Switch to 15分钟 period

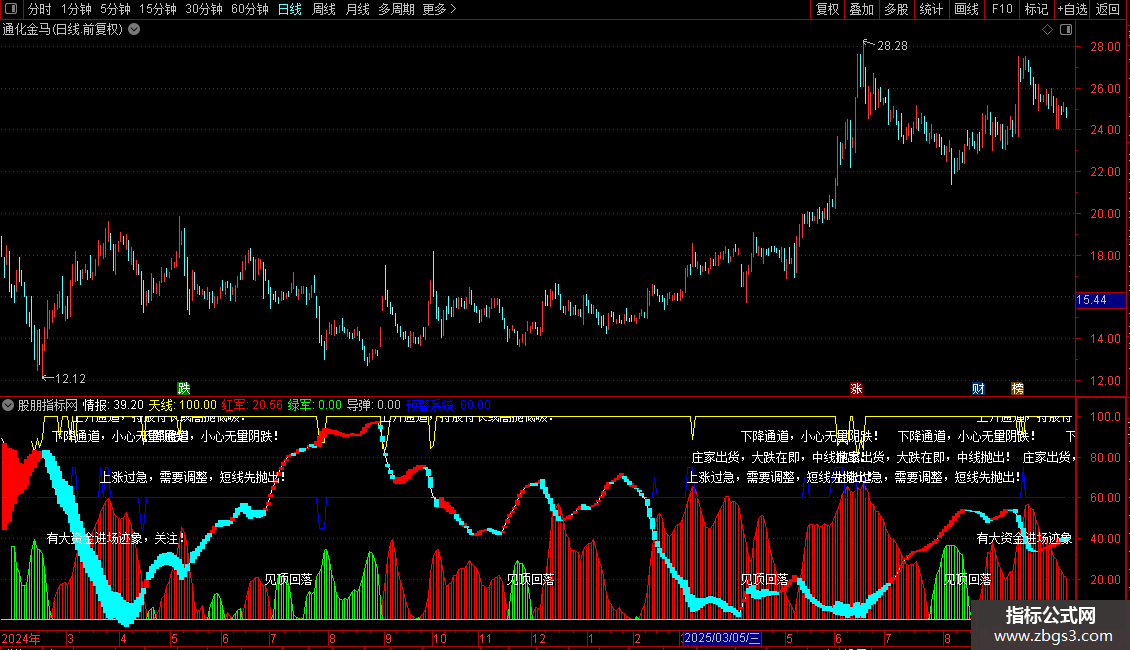[158, 9]
